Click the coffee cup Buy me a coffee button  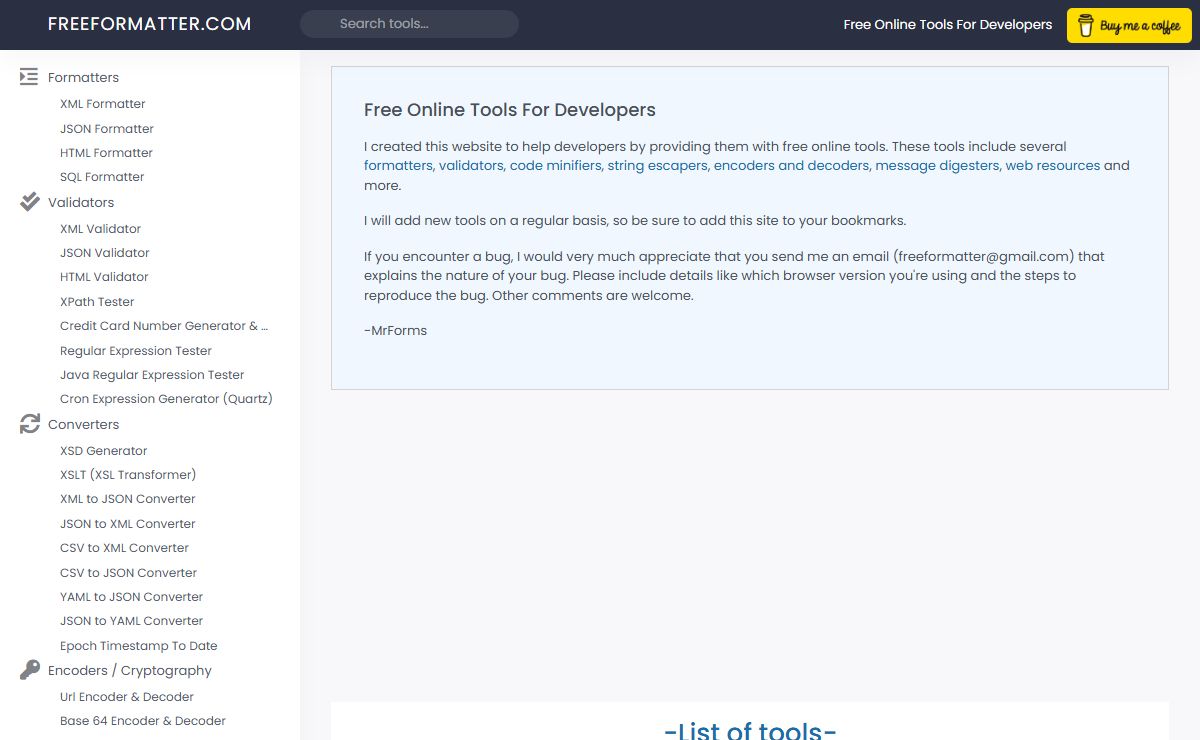pyautogui.click(x=1128, y=26)
